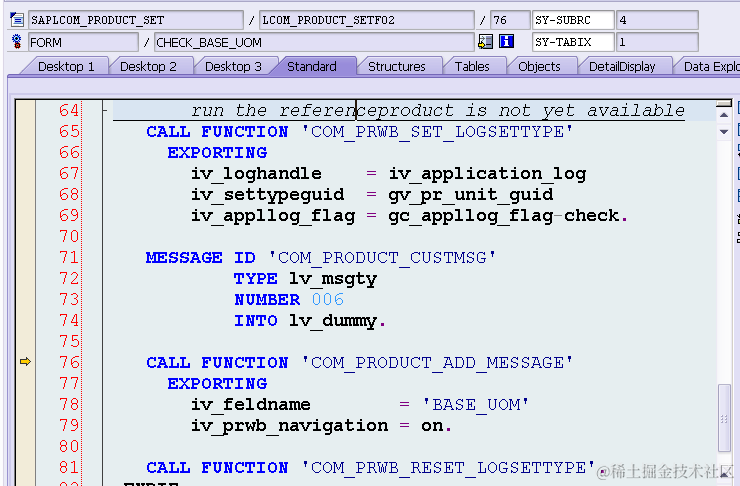Click the SAPLCOM_PRODUCT_SET program field
This screenshot has height=486, width=740.
[x=136, y=20]
